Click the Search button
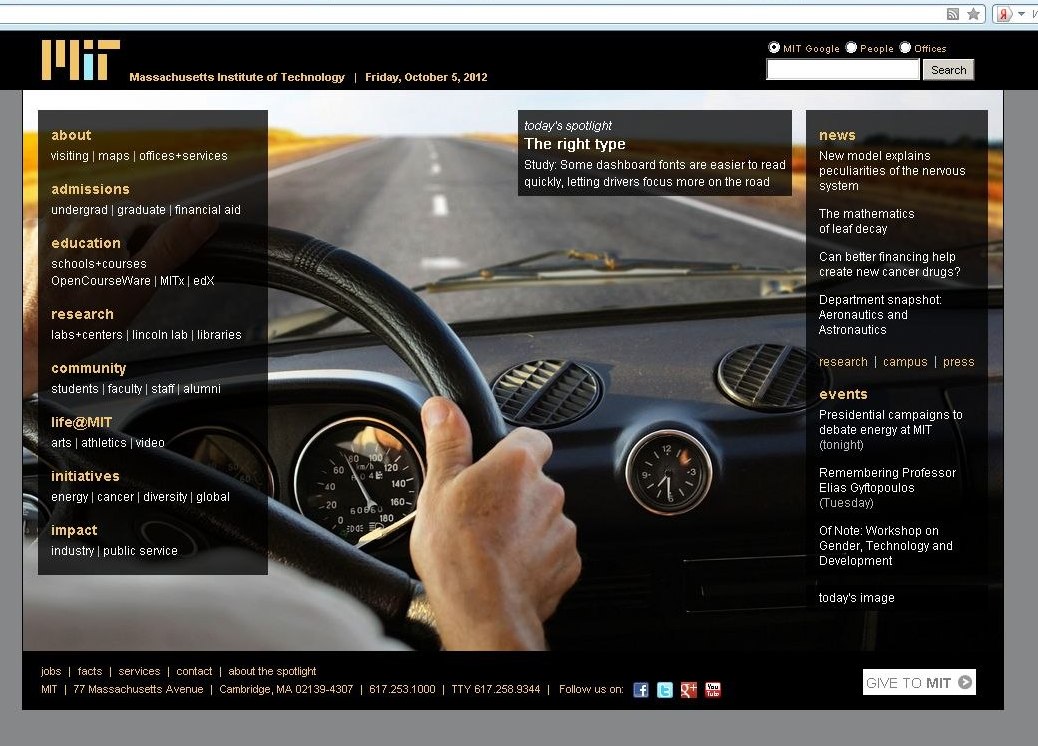The width and height of the screenshot is (1038, 746). pyautogui.click(x=948, y=70)
